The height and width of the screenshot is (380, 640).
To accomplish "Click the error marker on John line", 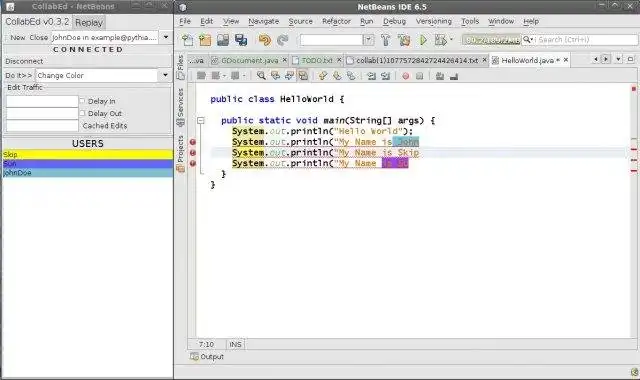I will coord(193,142).
